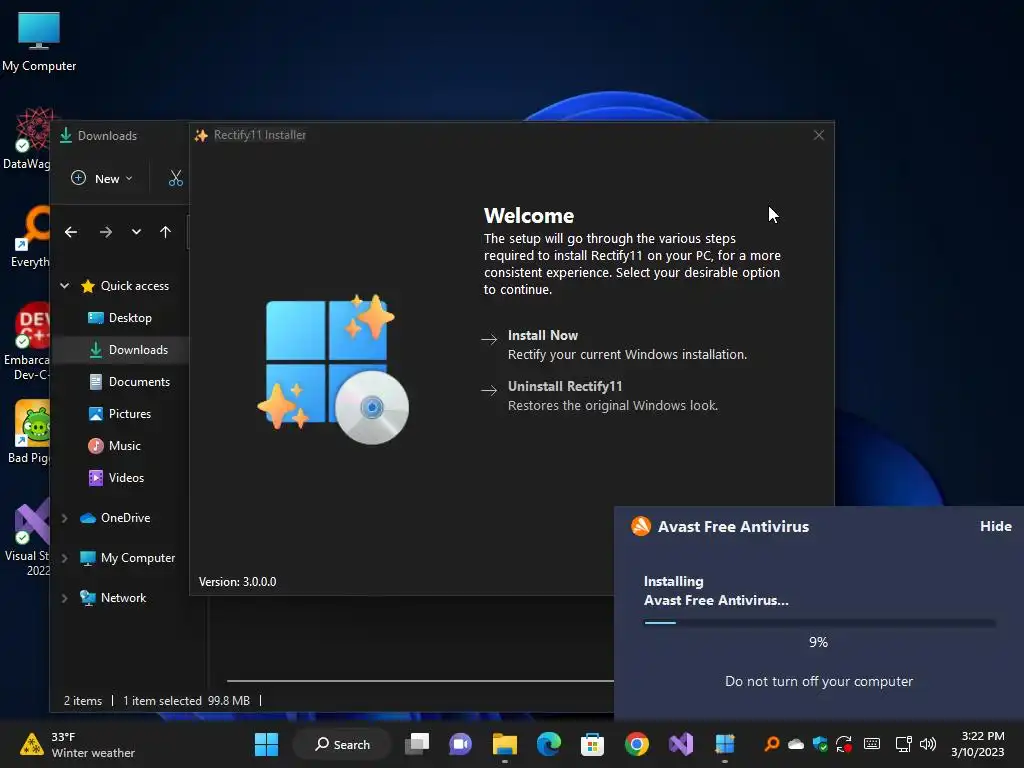Open the Winter weather widget
The image size is (1024, 768).
click(77, 744)
